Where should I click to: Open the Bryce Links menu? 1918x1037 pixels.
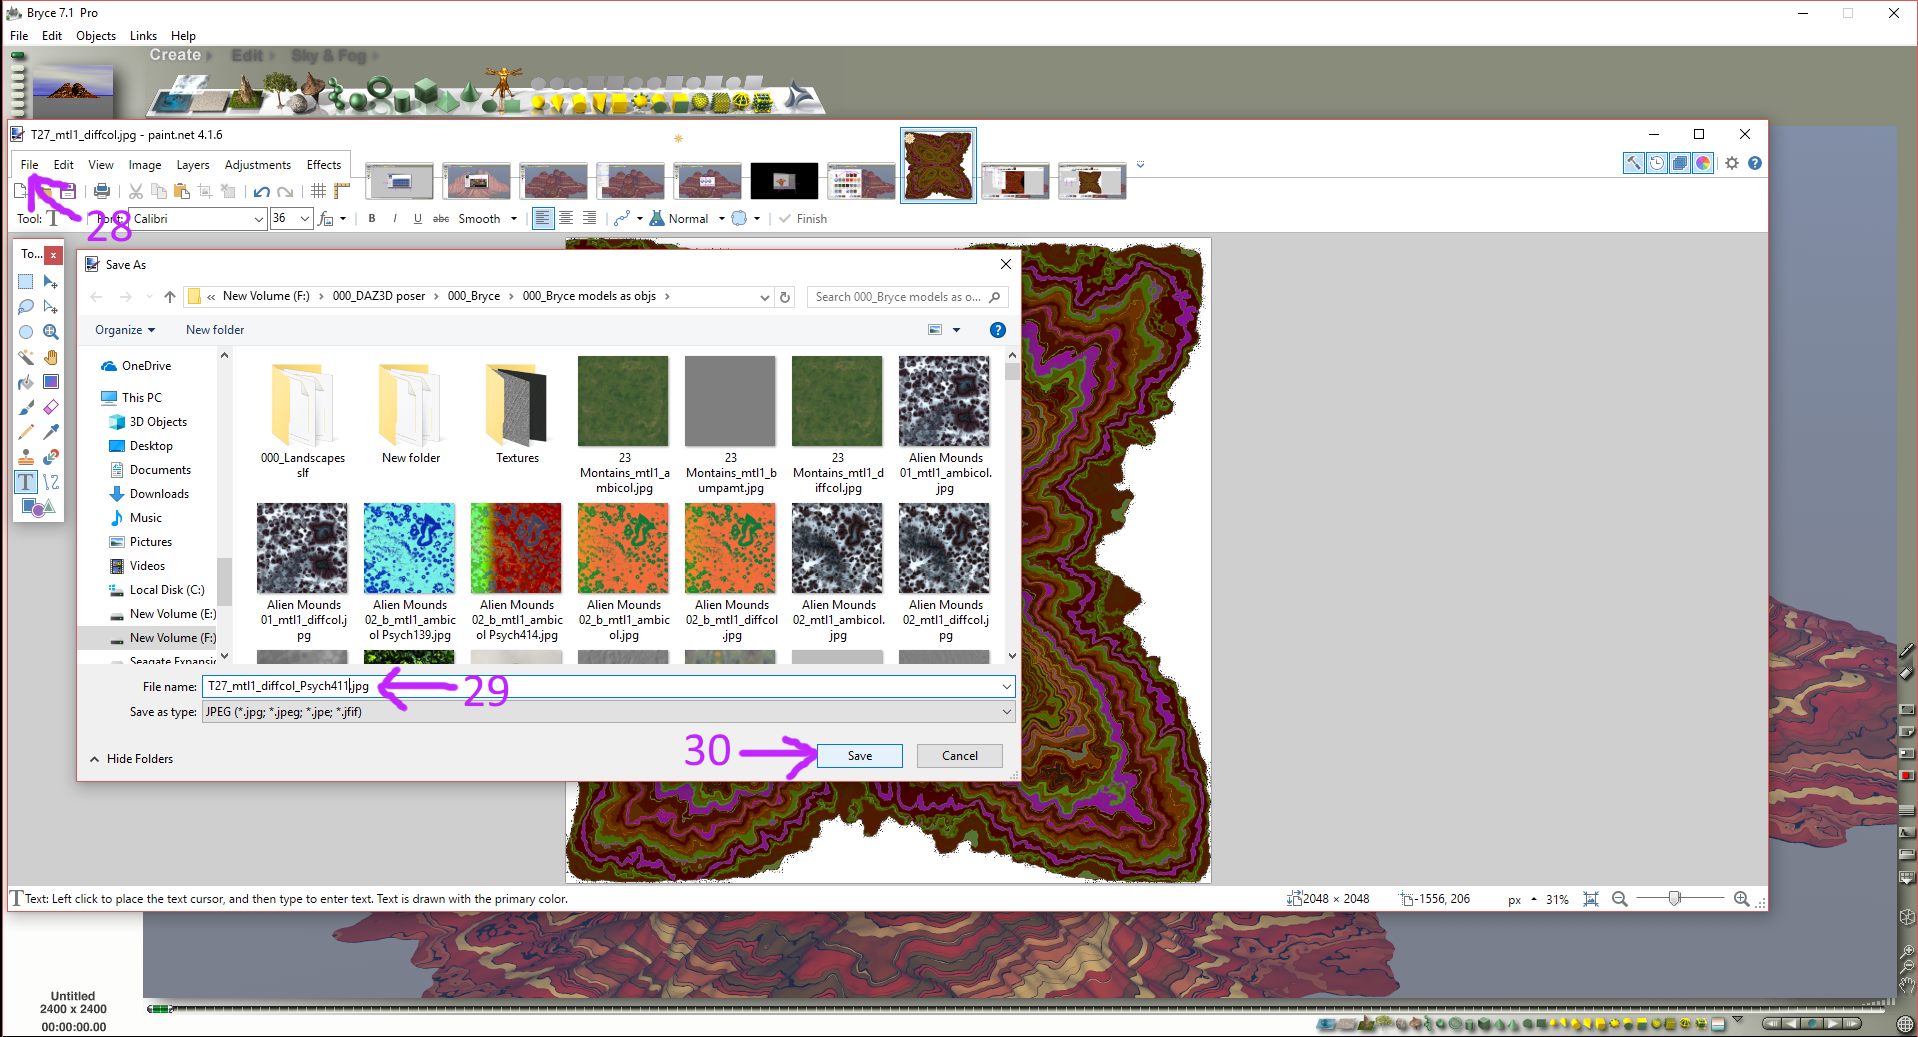(x=143, y=36)
